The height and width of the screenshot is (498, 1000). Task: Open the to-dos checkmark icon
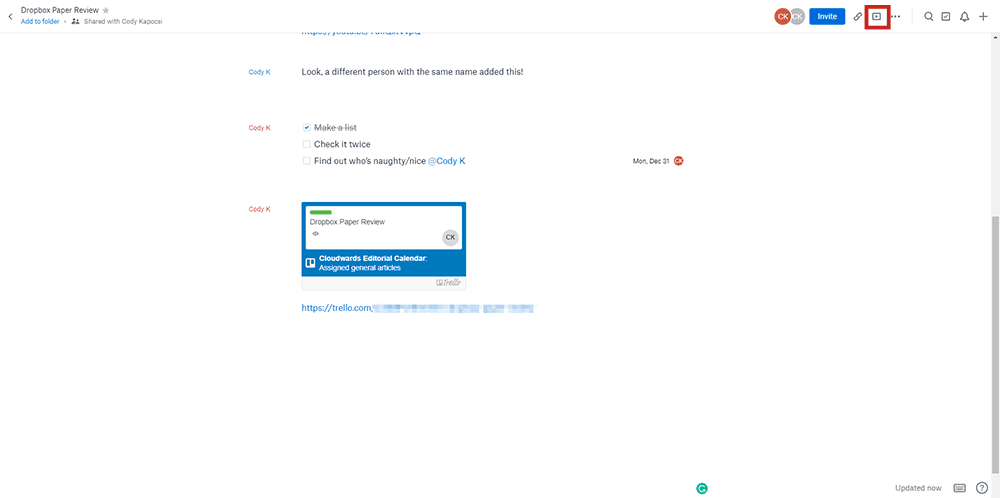[x=946, y=17]
